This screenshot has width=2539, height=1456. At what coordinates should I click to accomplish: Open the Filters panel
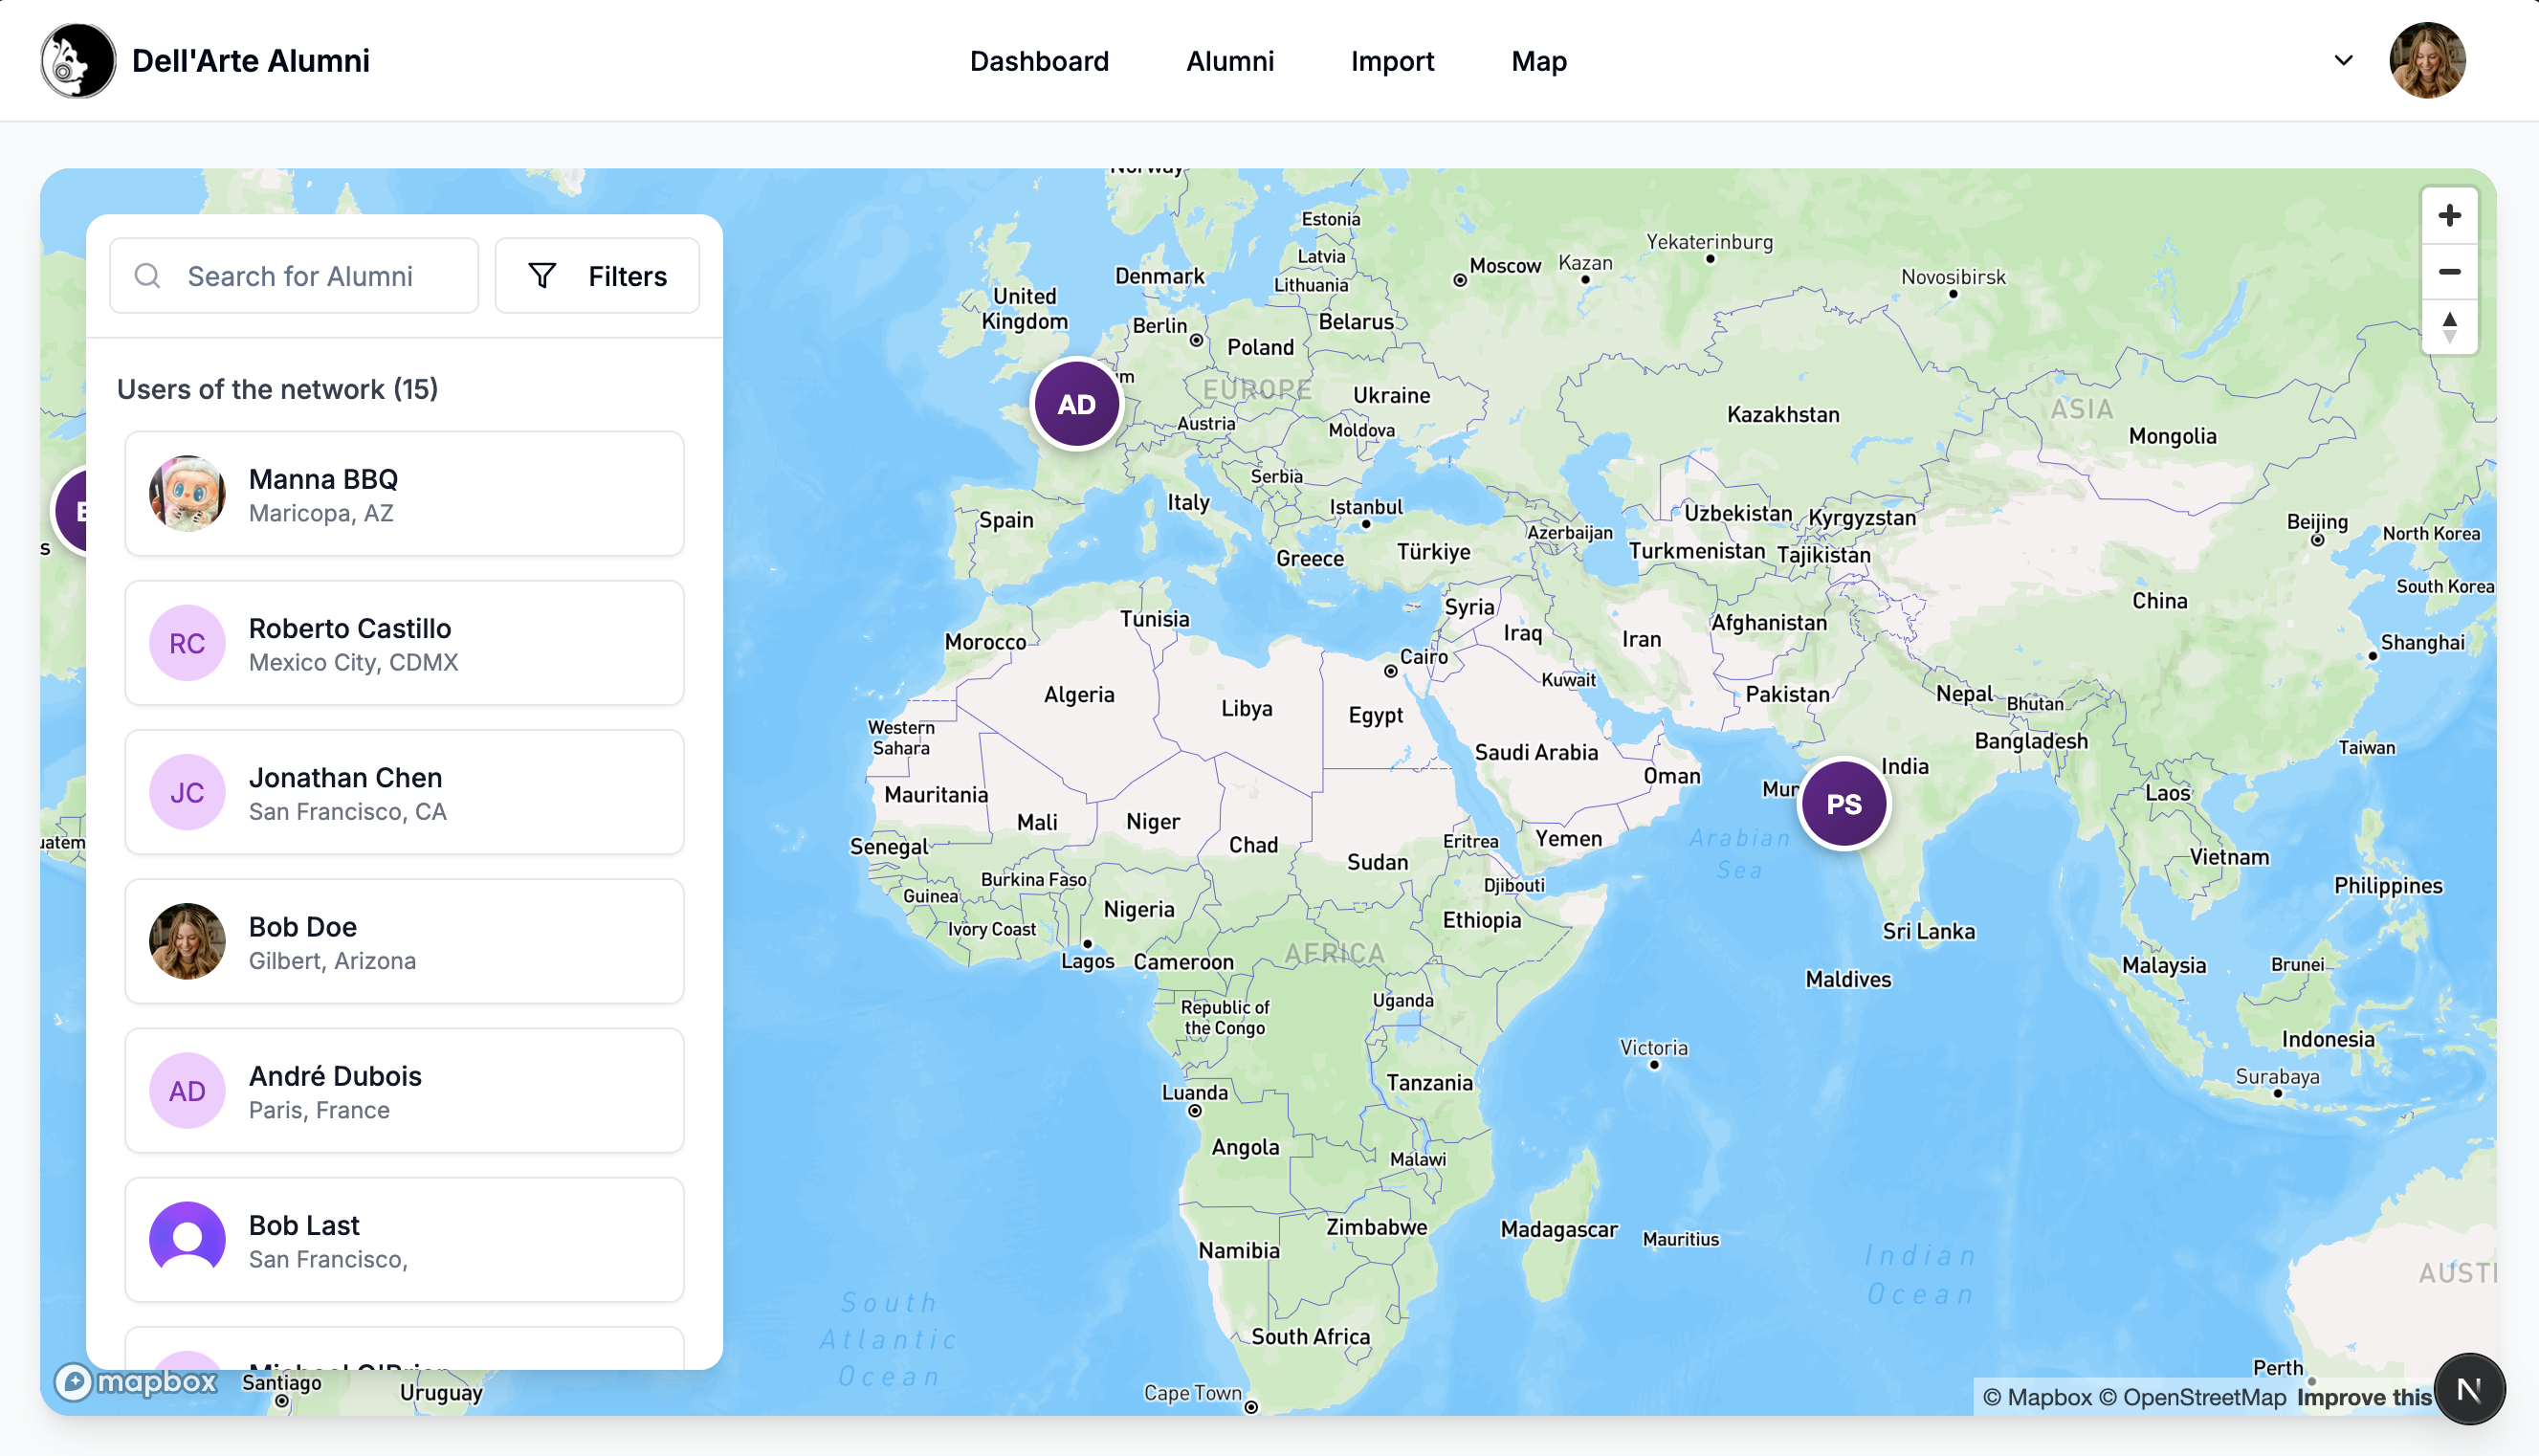tap(597, 275)
